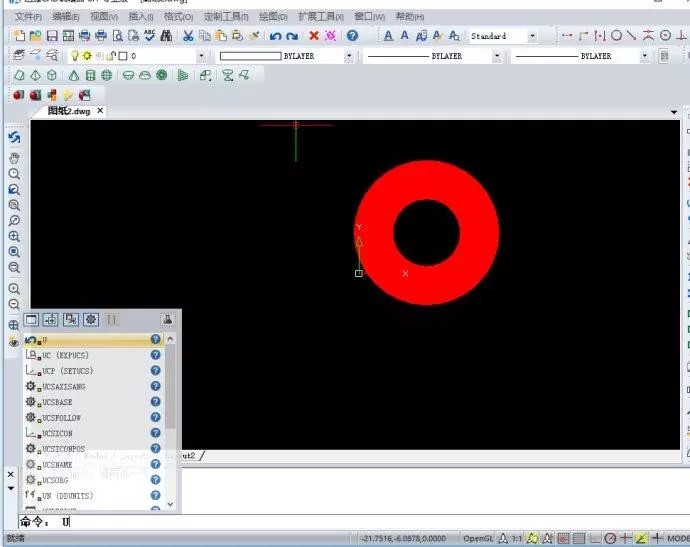
Task: Click the underlined A text tool icon
Action: tap(388, 36)
